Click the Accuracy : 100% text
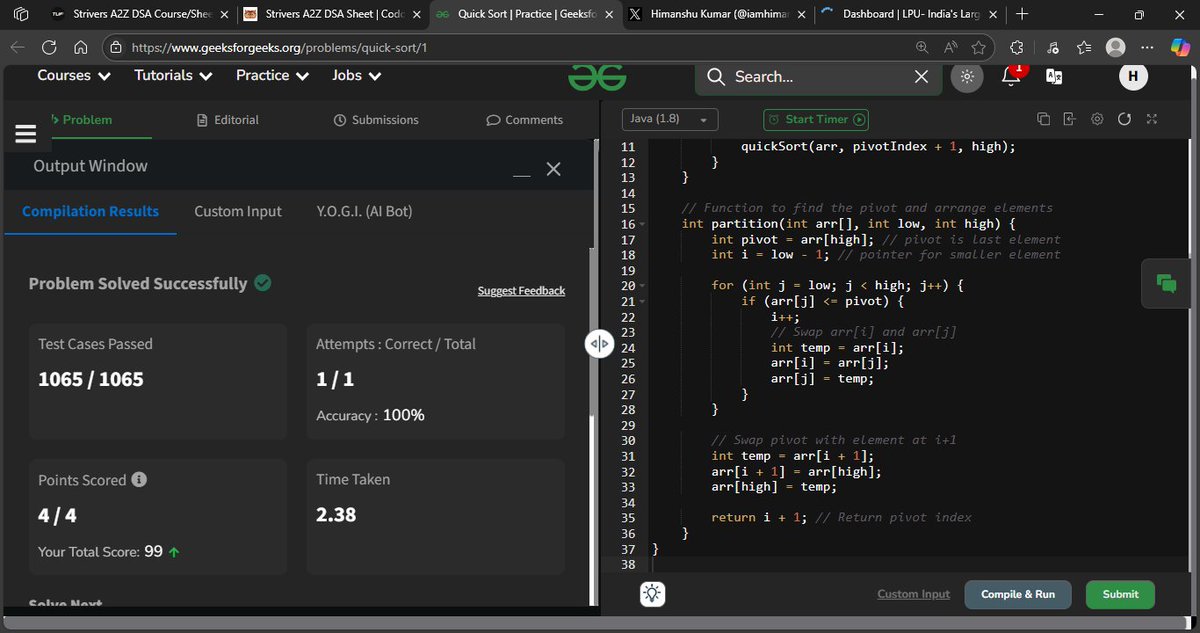Viewport: 1200px width, 633px height. coord(370,414)
